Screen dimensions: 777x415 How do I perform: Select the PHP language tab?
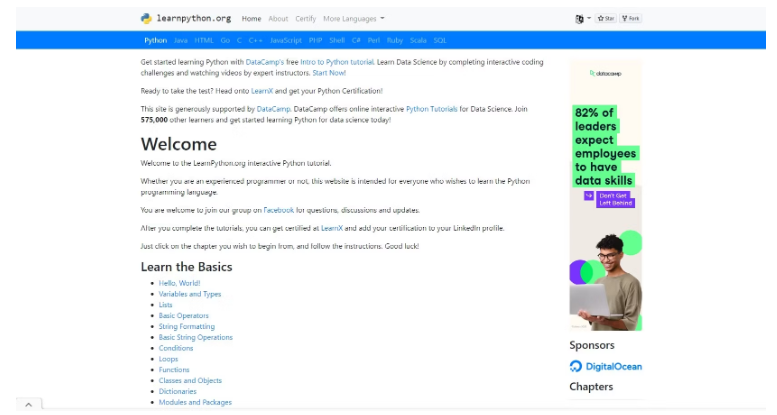tap(315, 41)
